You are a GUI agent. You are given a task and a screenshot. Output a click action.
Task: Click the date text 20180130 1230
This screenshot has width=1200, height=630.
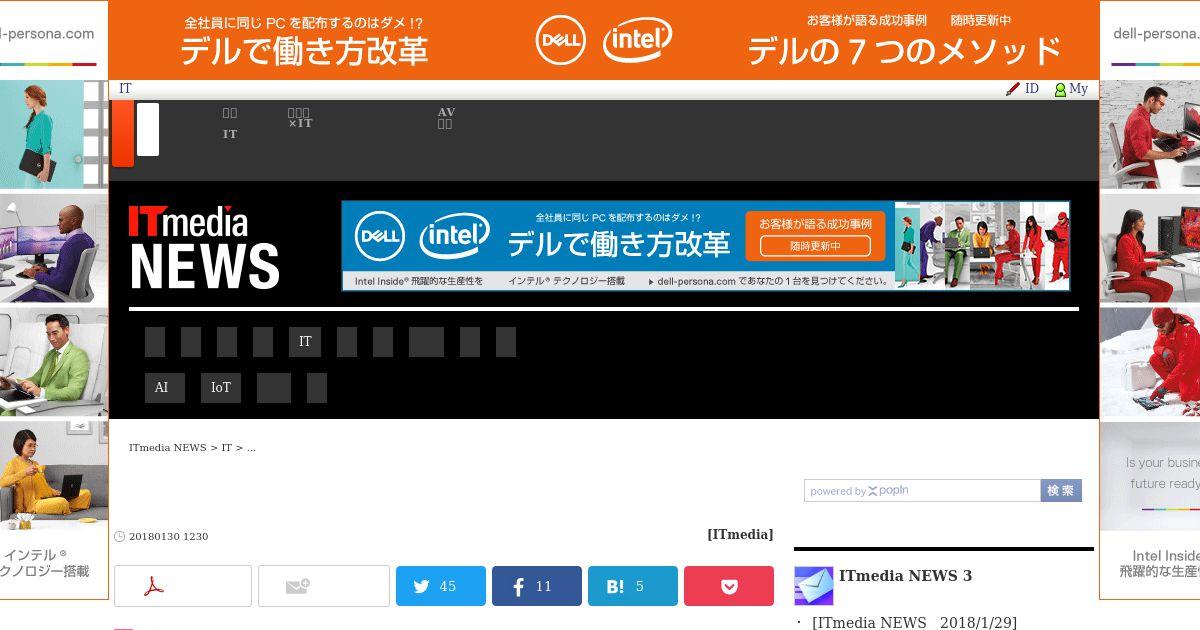(168, 537)
